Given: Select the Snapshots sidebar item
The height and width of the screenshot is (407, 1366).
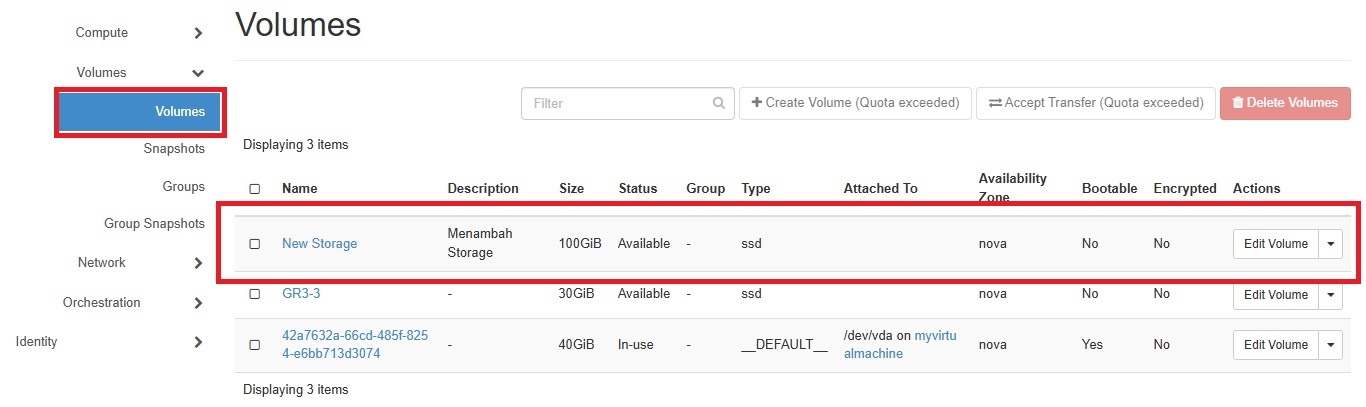Looking at the screenshot, I should coord(174,149).
